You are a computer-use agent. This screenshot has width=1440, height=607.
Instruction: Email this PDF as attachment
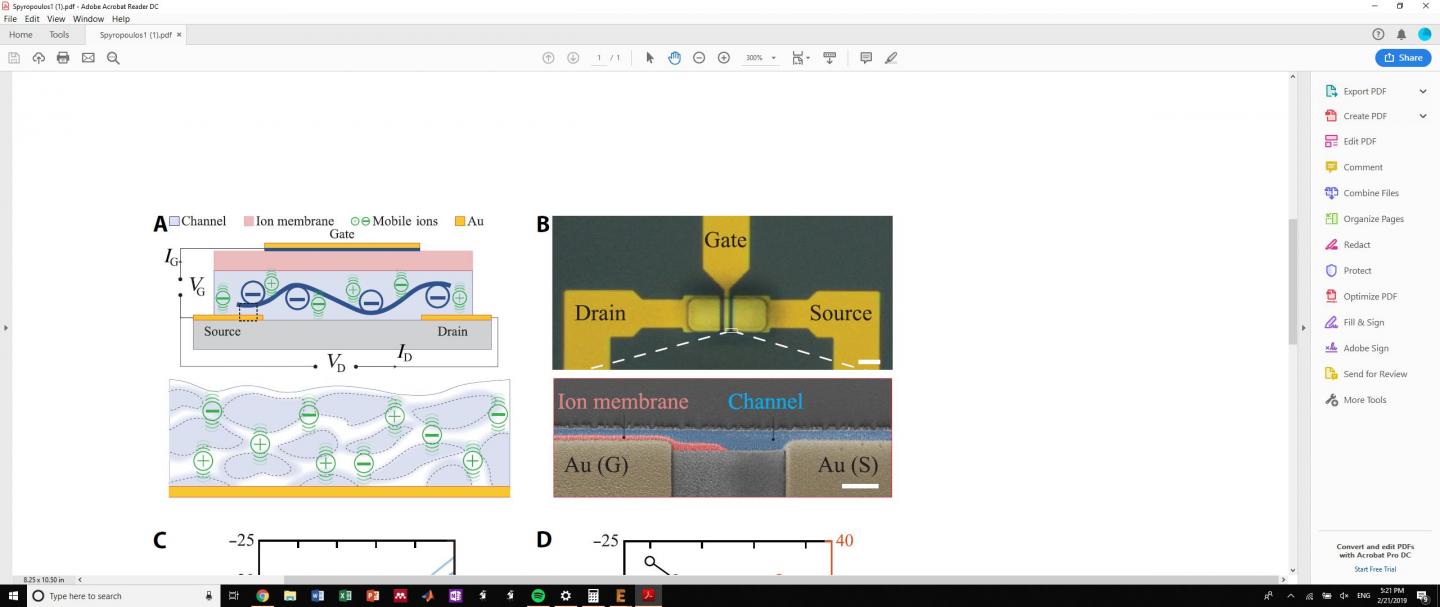[x=88, y=57]
